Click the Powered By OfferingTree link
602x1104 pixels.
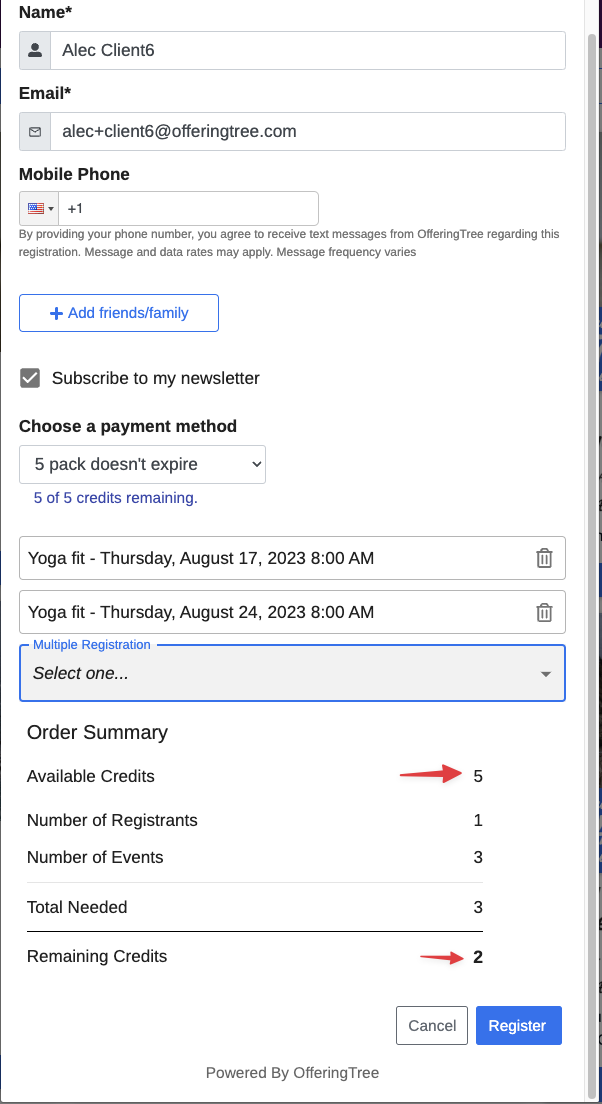tap(292, 1073)
